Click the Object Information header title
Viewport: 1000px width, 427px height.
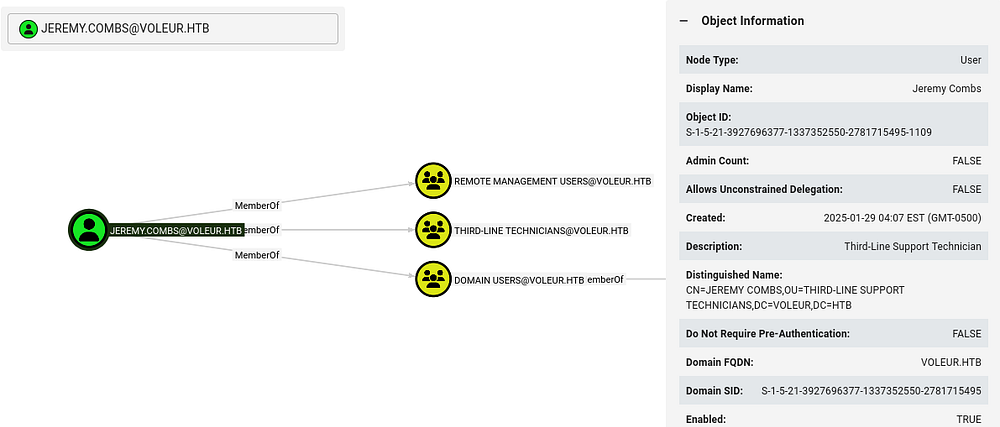pos(752,21)
